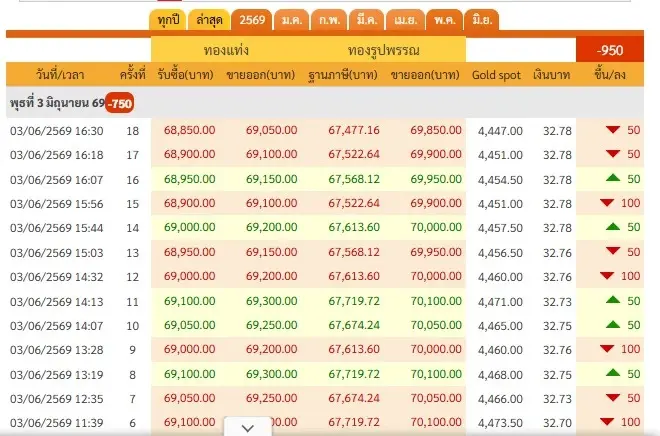Click timestamp 03/06/2569 11:39
Screen dimensions: 660x436
coord(57,423)
